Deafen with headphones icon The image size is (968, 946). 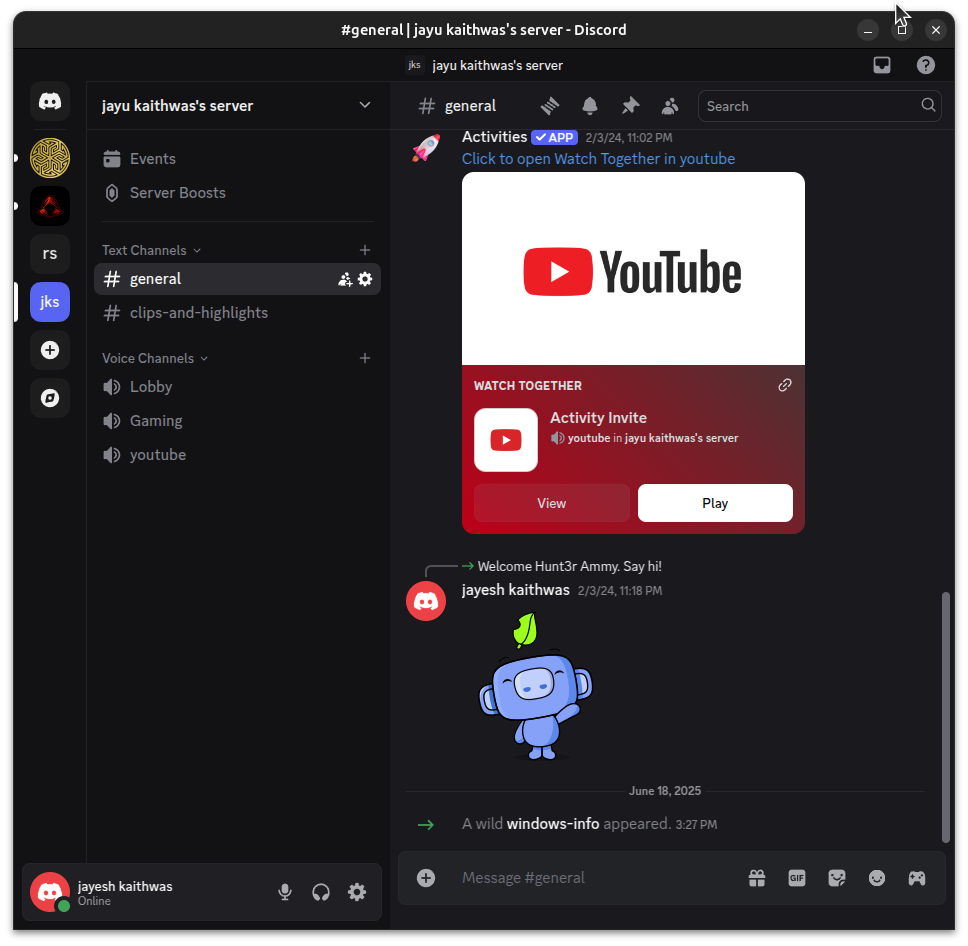click(x=321, y=892)
